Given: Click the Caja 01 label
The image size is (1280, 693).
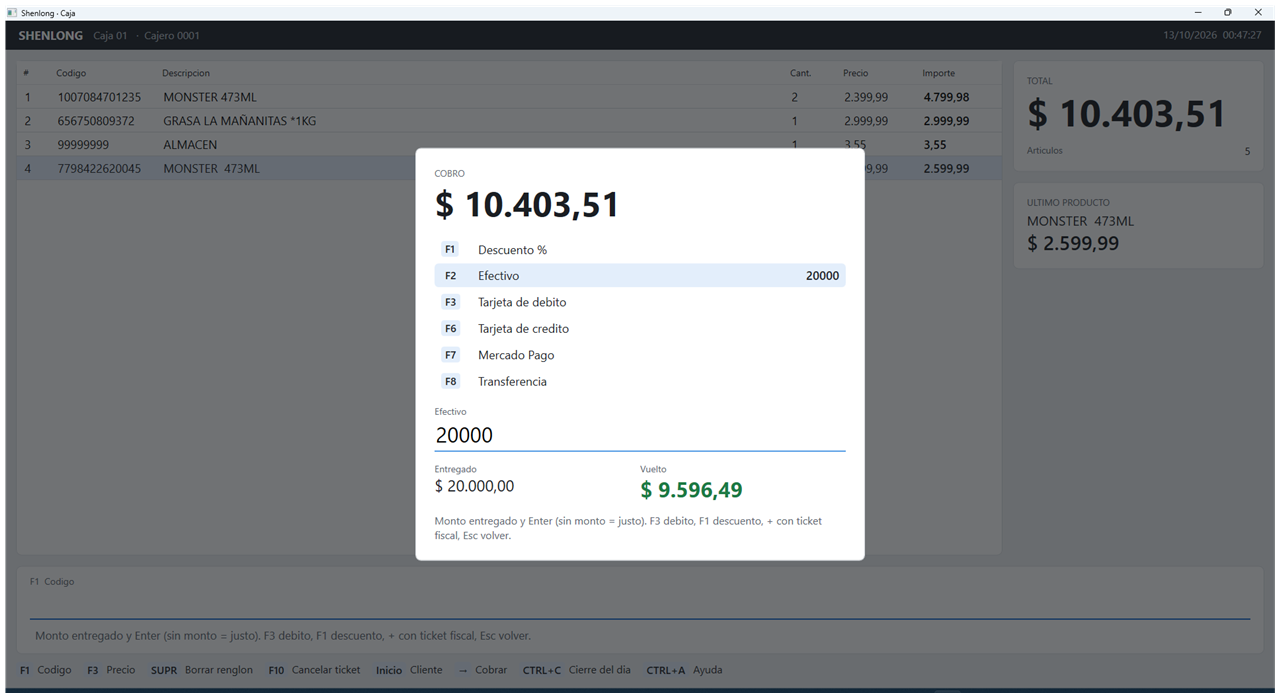Looking at the screenshot, I should click(110, 35).
